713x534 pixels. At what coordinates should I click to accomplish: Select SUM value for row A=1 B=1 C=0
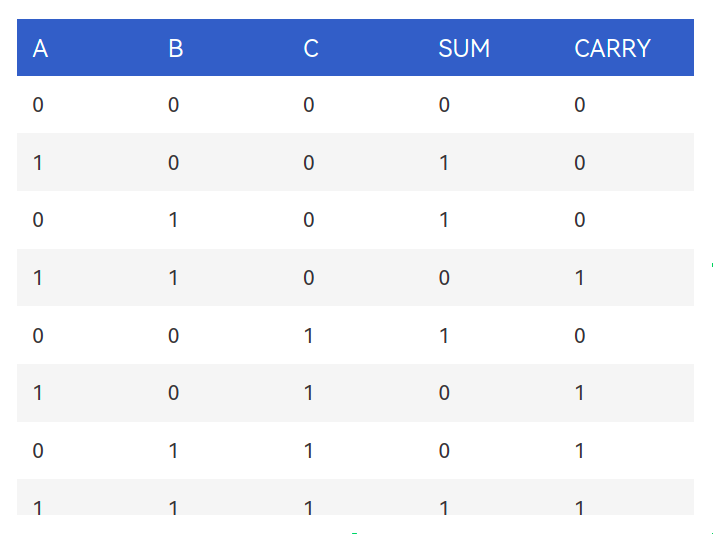[444, 278]
